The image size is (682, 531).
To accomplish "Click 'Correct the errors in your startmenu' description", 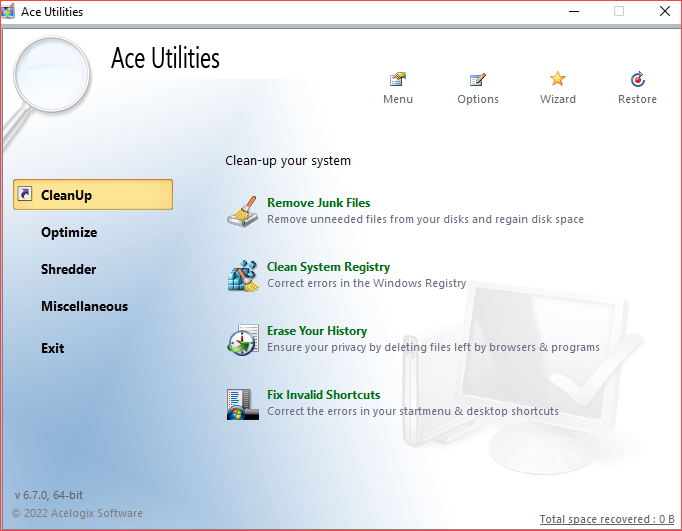I will (413, 411).
